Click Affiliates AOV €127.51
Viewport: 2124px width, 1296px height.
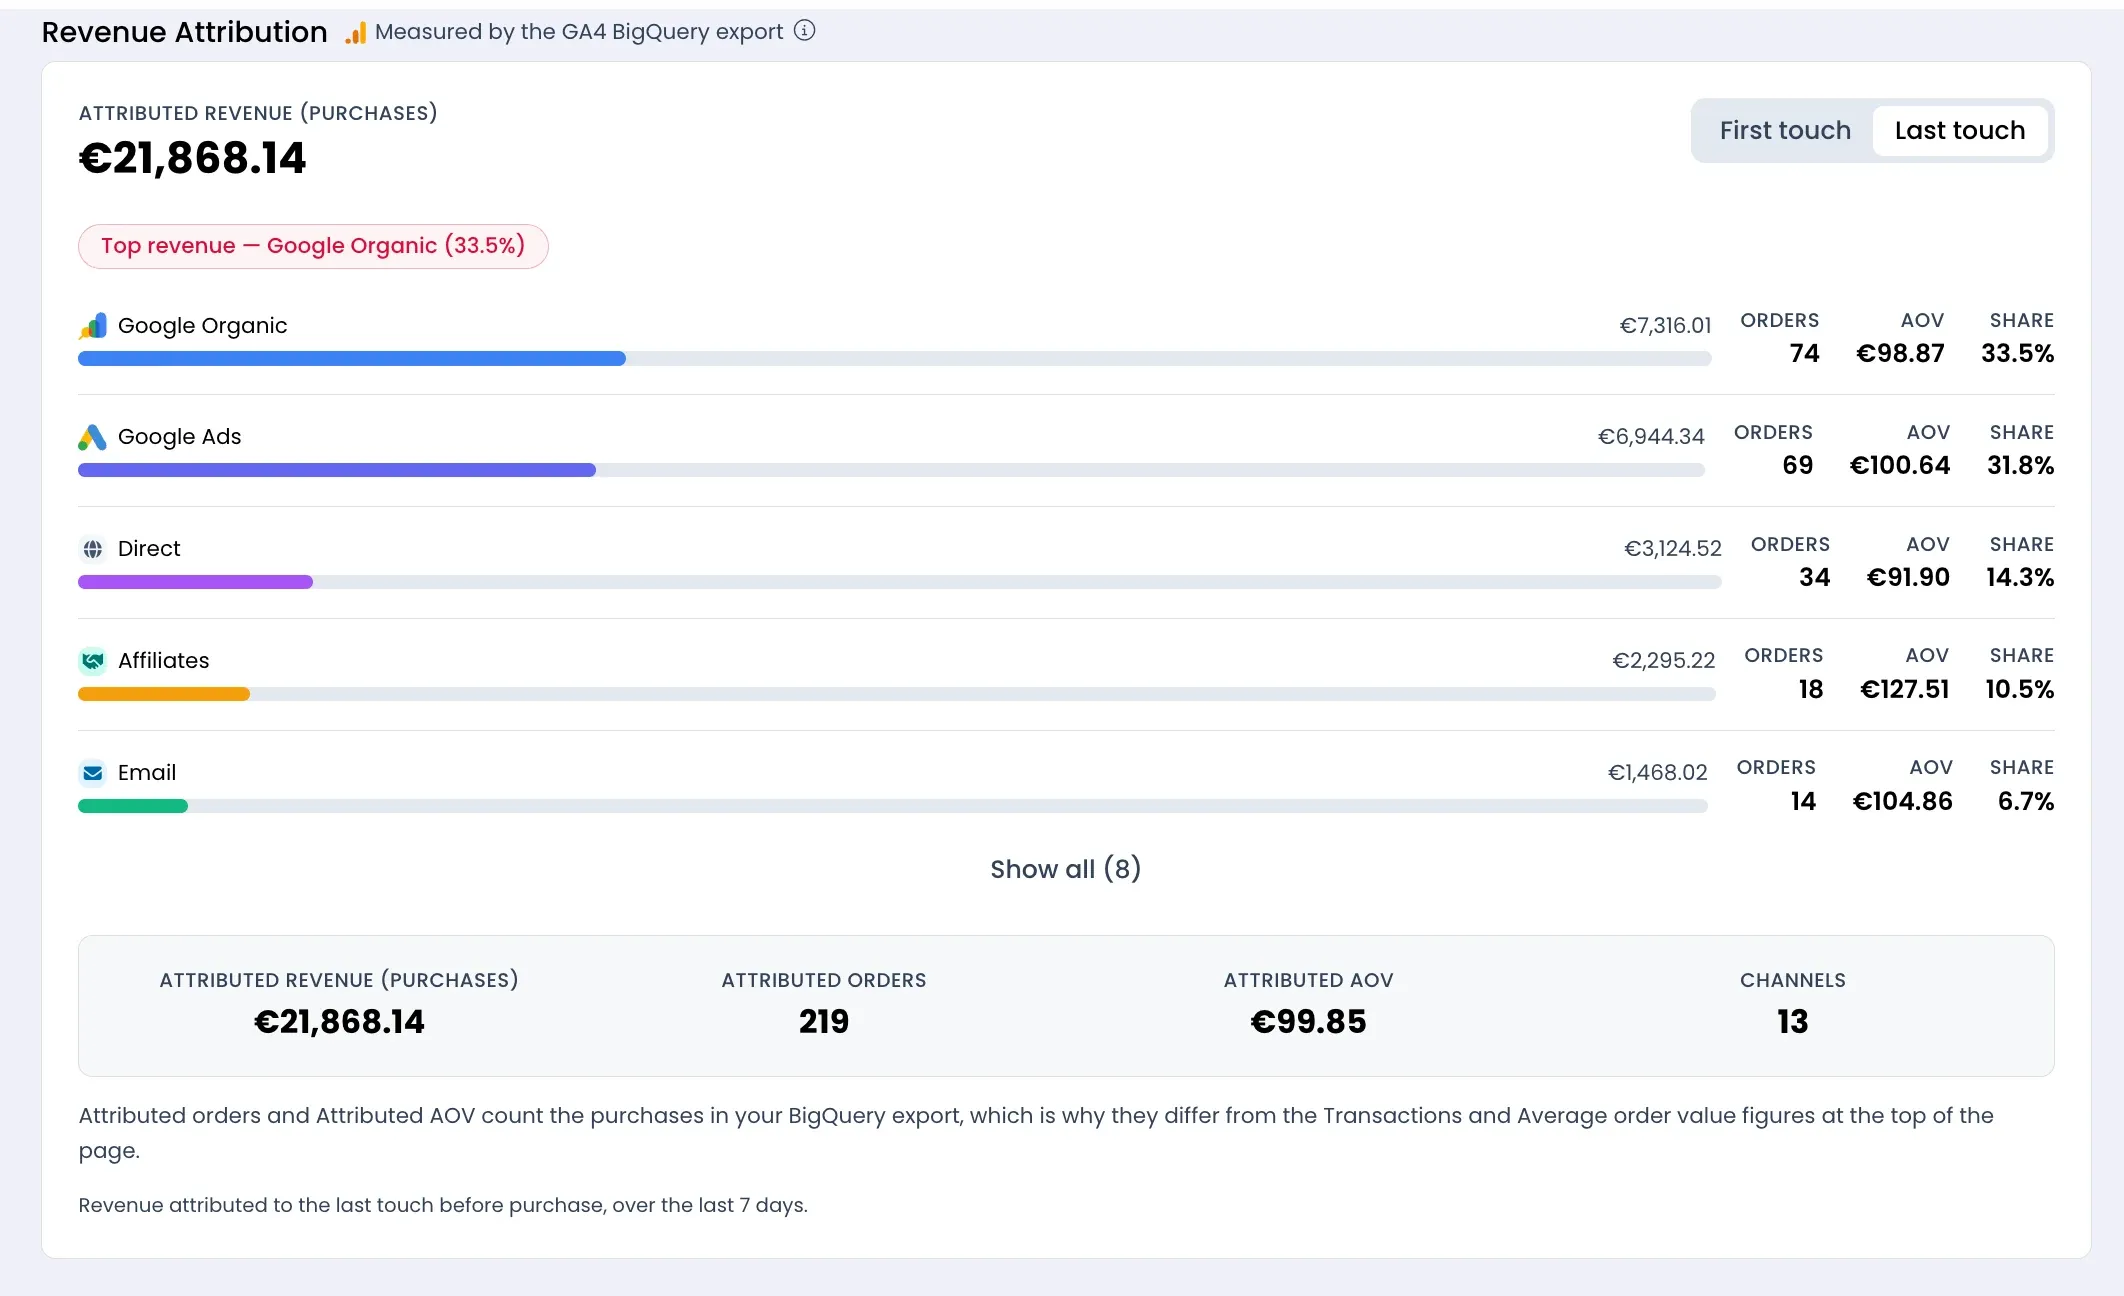click(x=1905, y=690)
